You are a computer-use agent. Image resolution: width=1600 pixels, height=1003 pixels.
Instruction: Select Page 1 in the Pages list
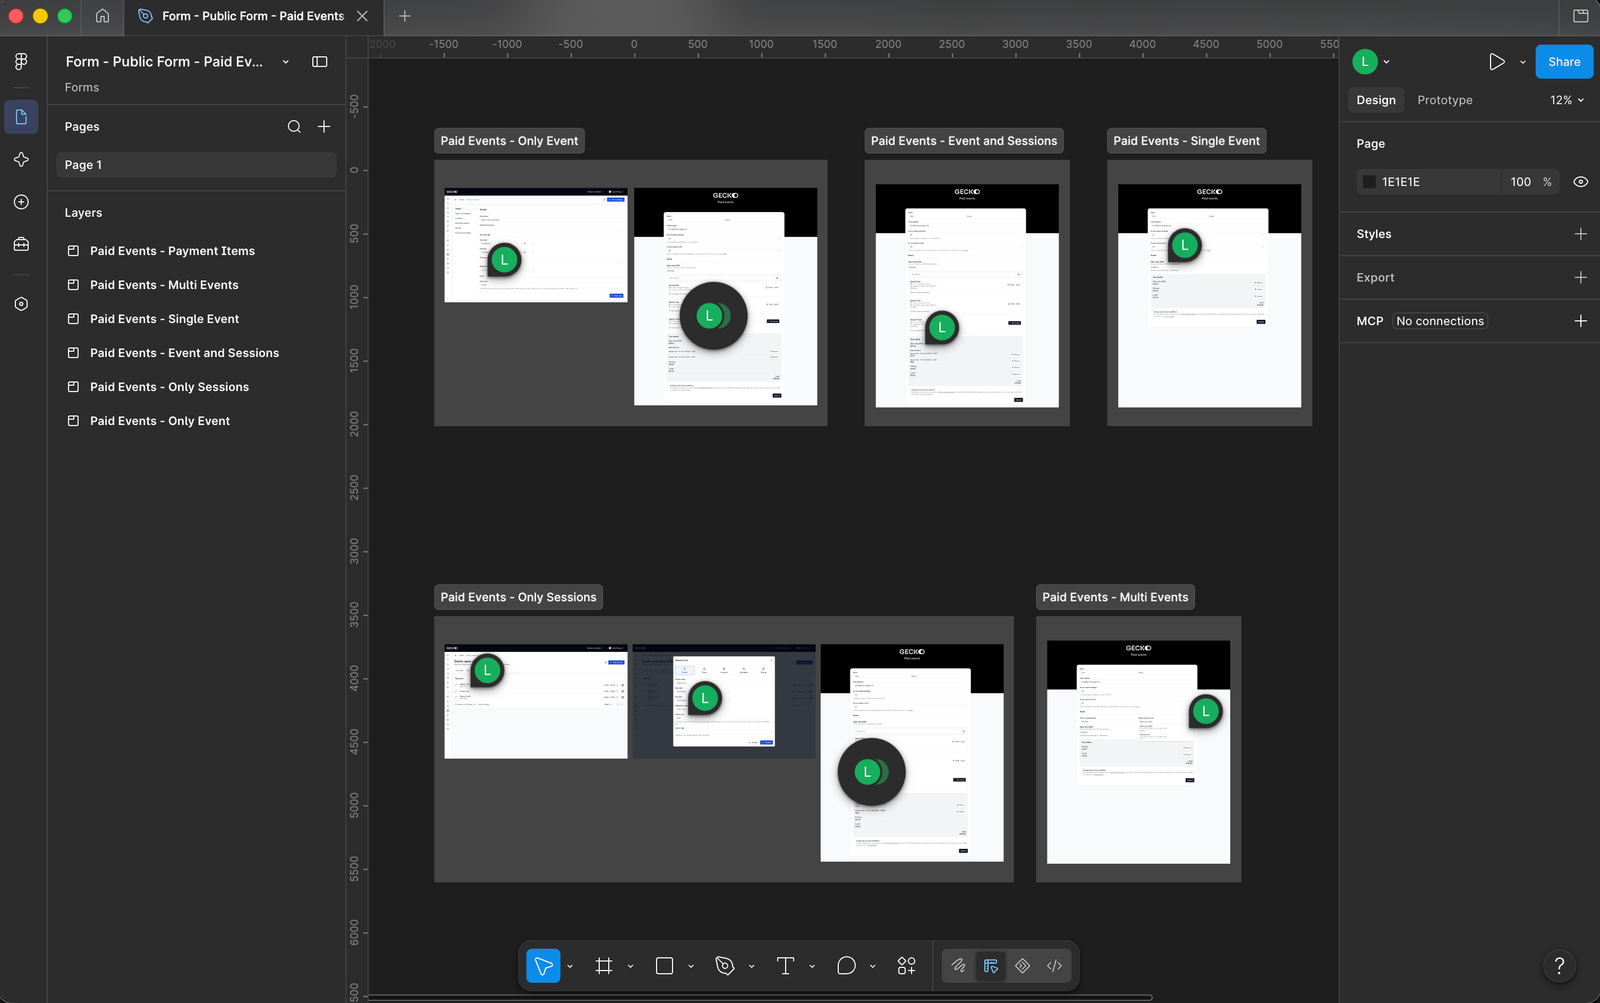pyautogui.click(x=196, y=165)
